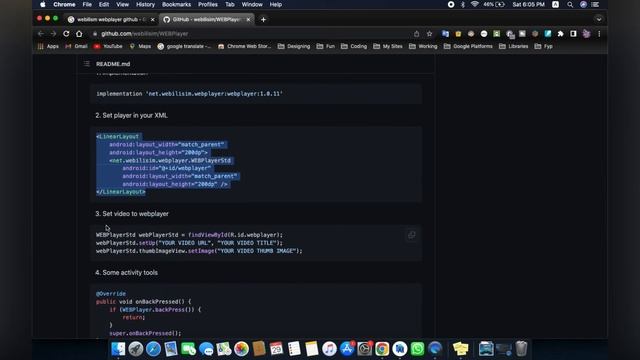Click the 'Set player in your XML' heading
The height and width of the screenshot is (360, 640).
pos(131,116)
